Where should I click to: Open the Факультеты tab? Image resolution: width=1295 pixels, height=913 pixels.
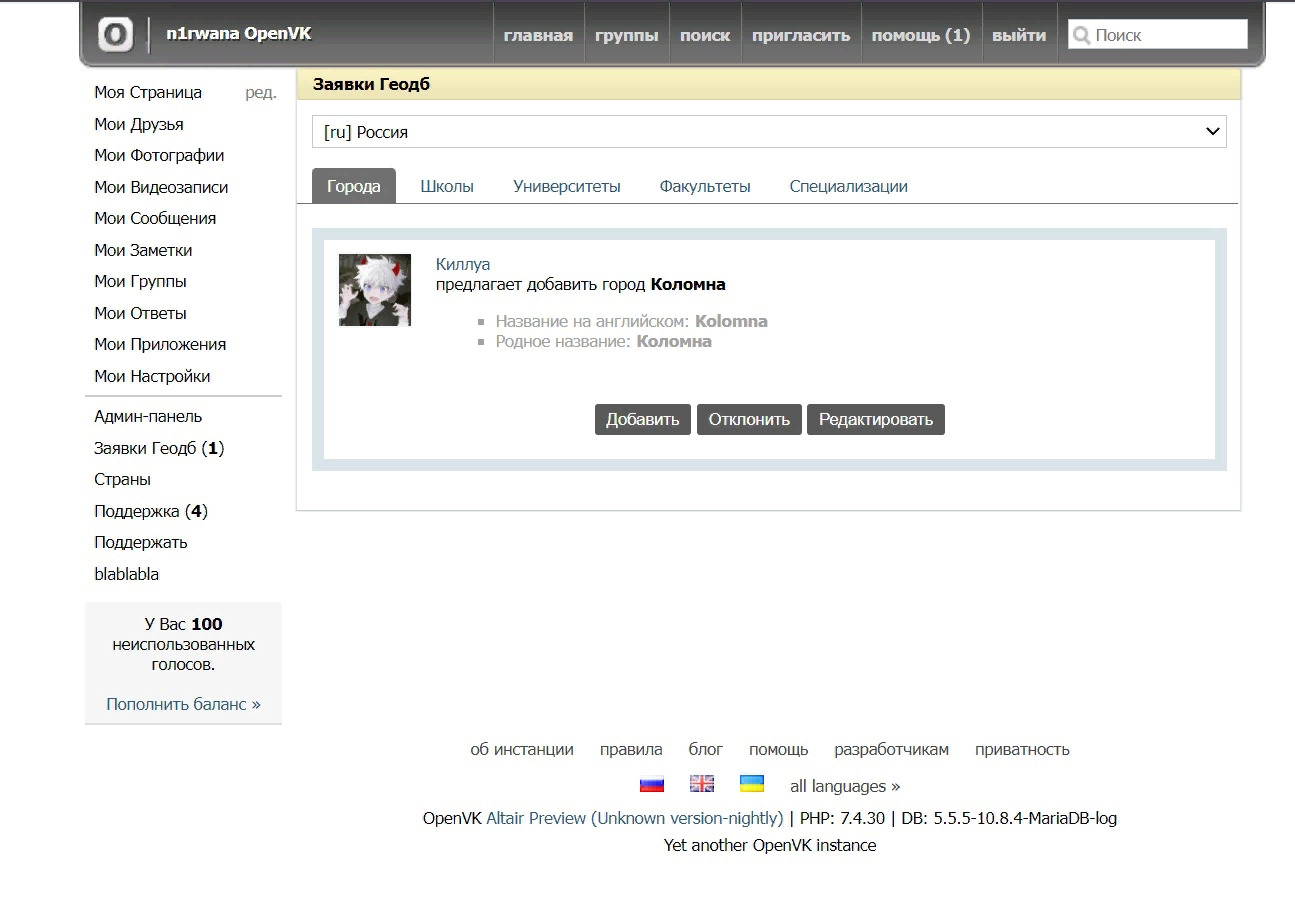[705, 186]
